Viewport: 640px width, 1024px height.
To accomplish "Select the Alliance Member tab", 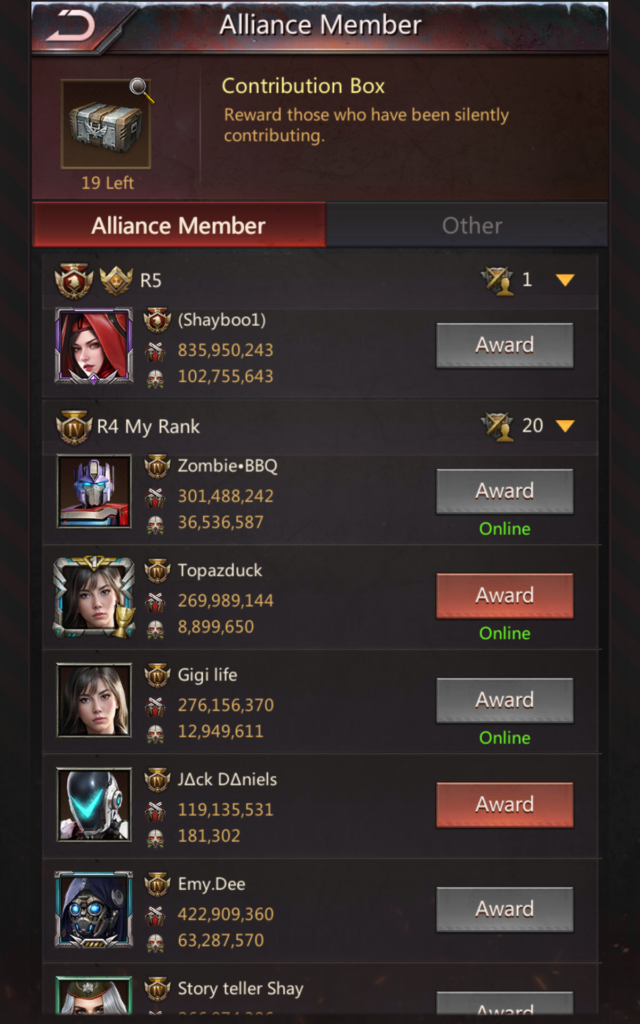I will click(179, 225).
